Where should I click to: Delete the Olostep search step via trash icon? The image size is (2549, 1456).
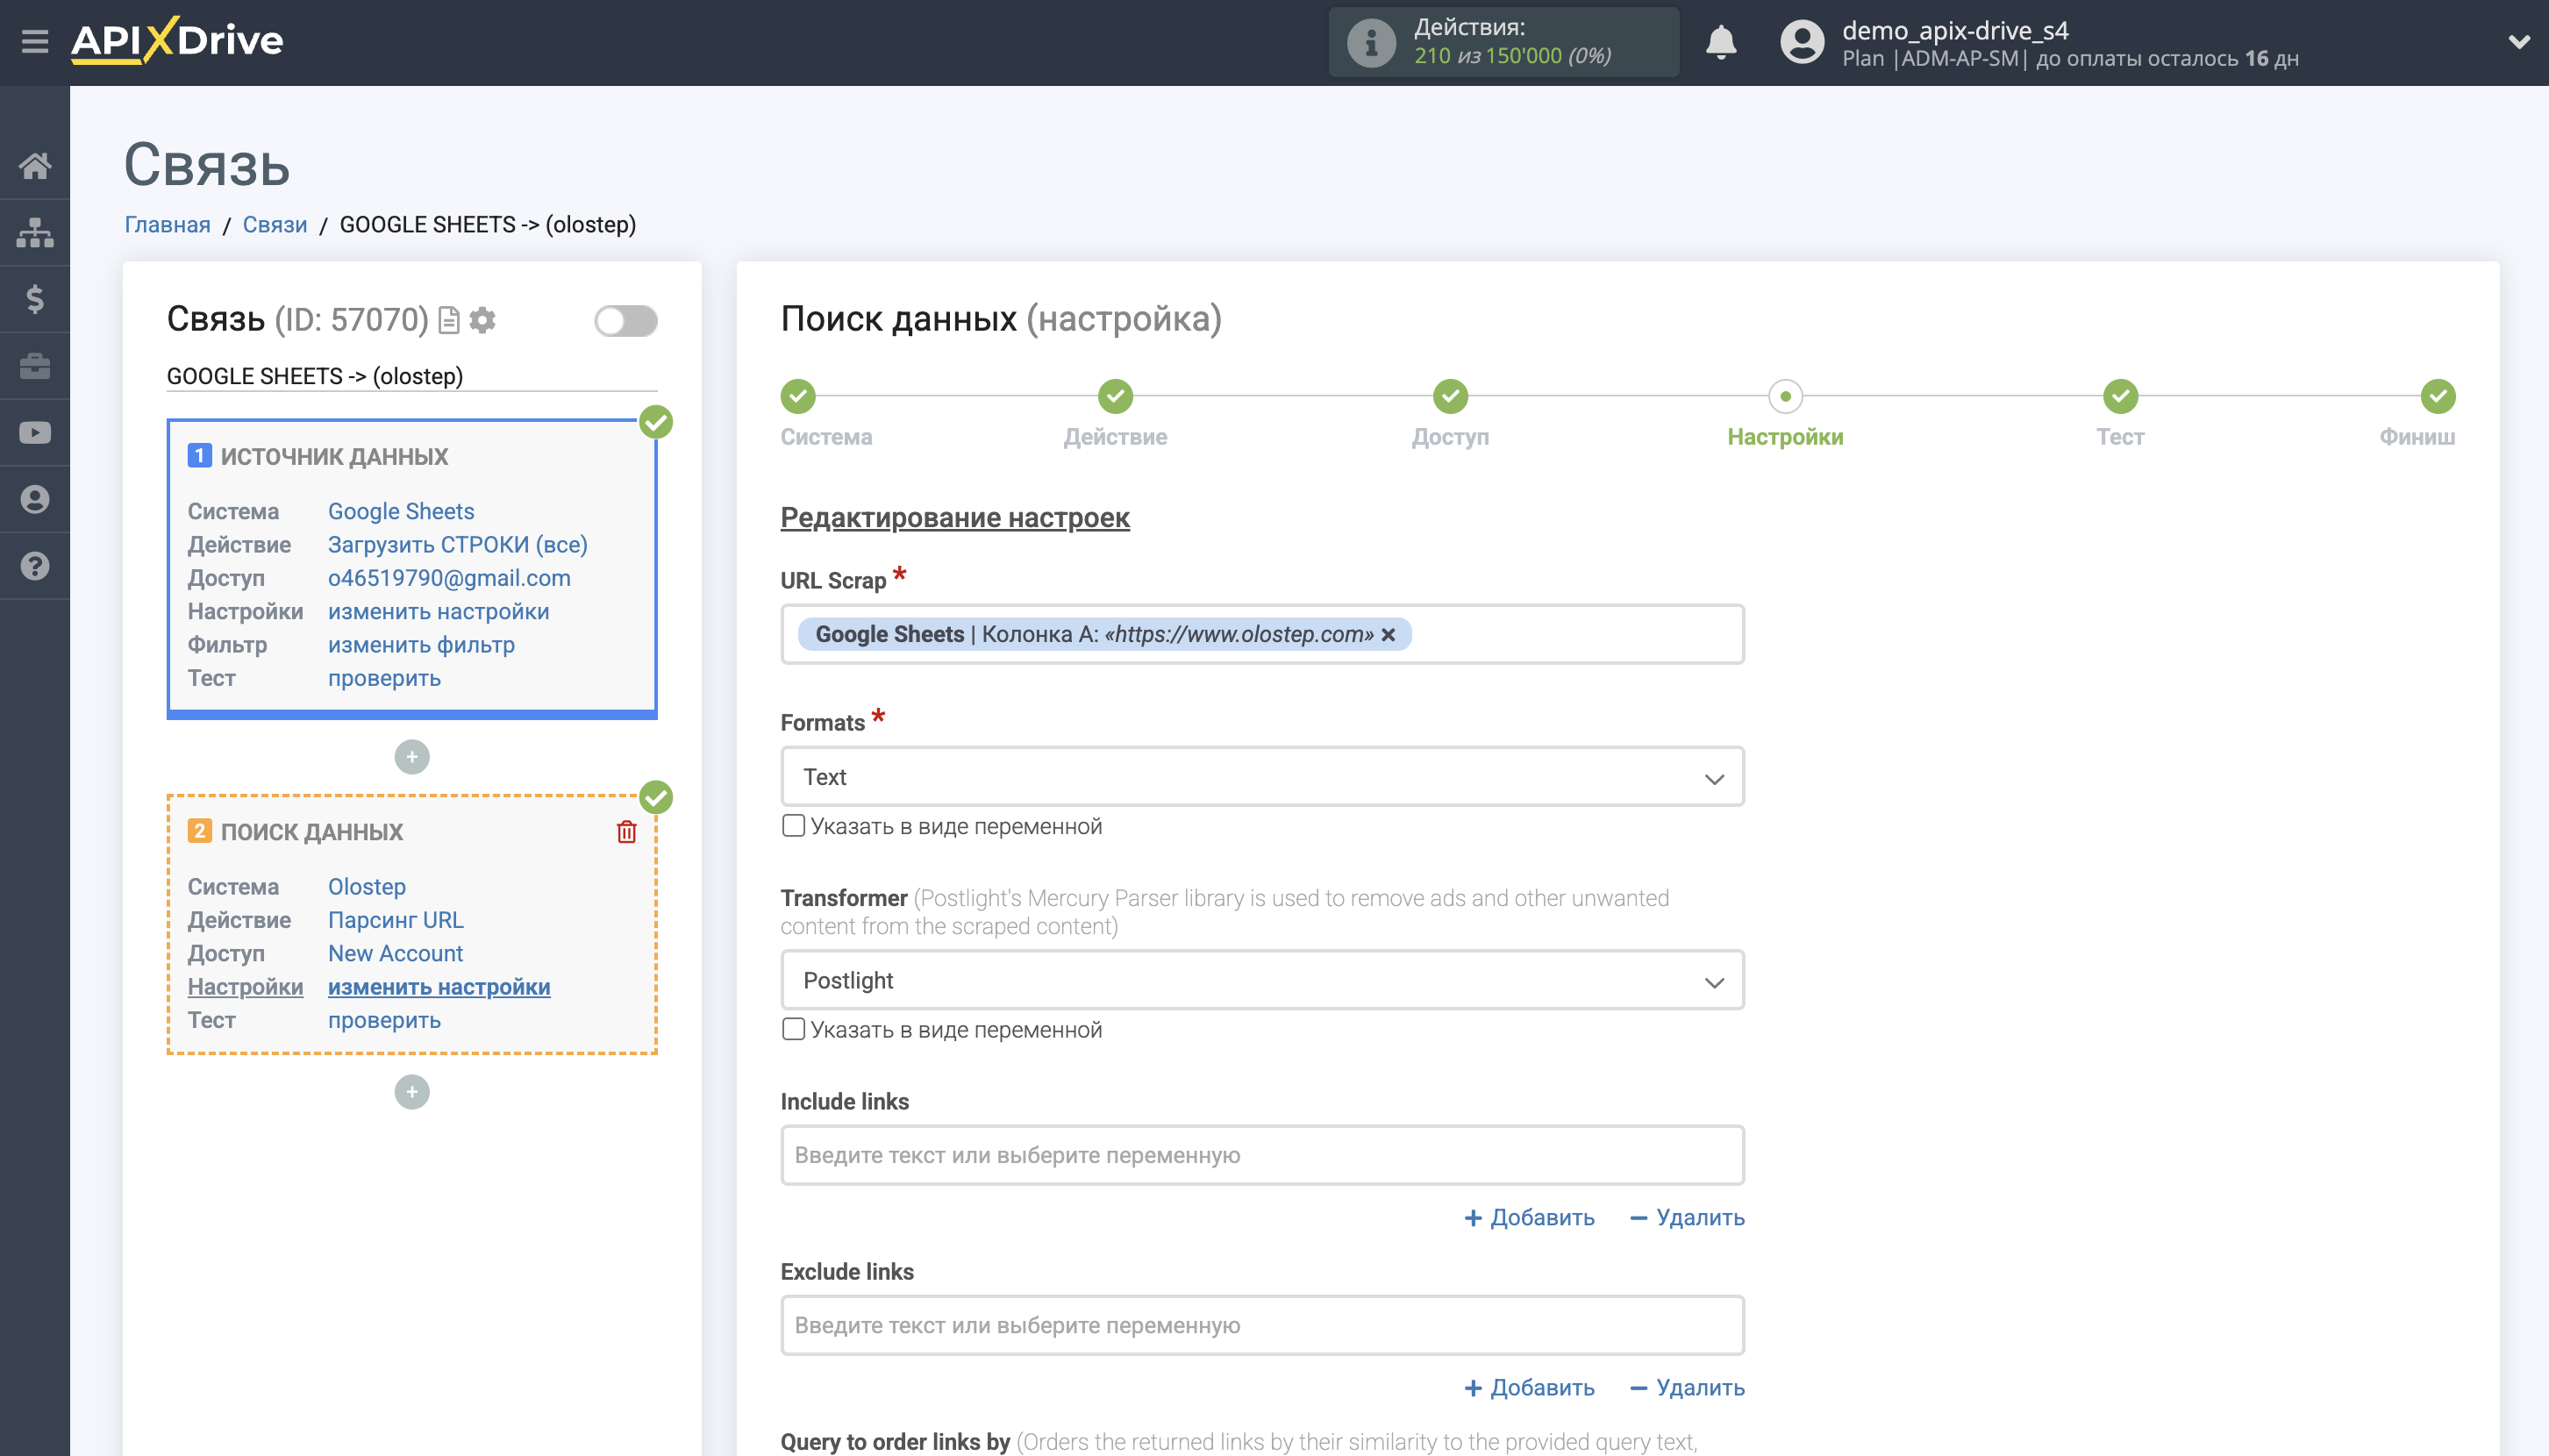[x=626, y=832]
